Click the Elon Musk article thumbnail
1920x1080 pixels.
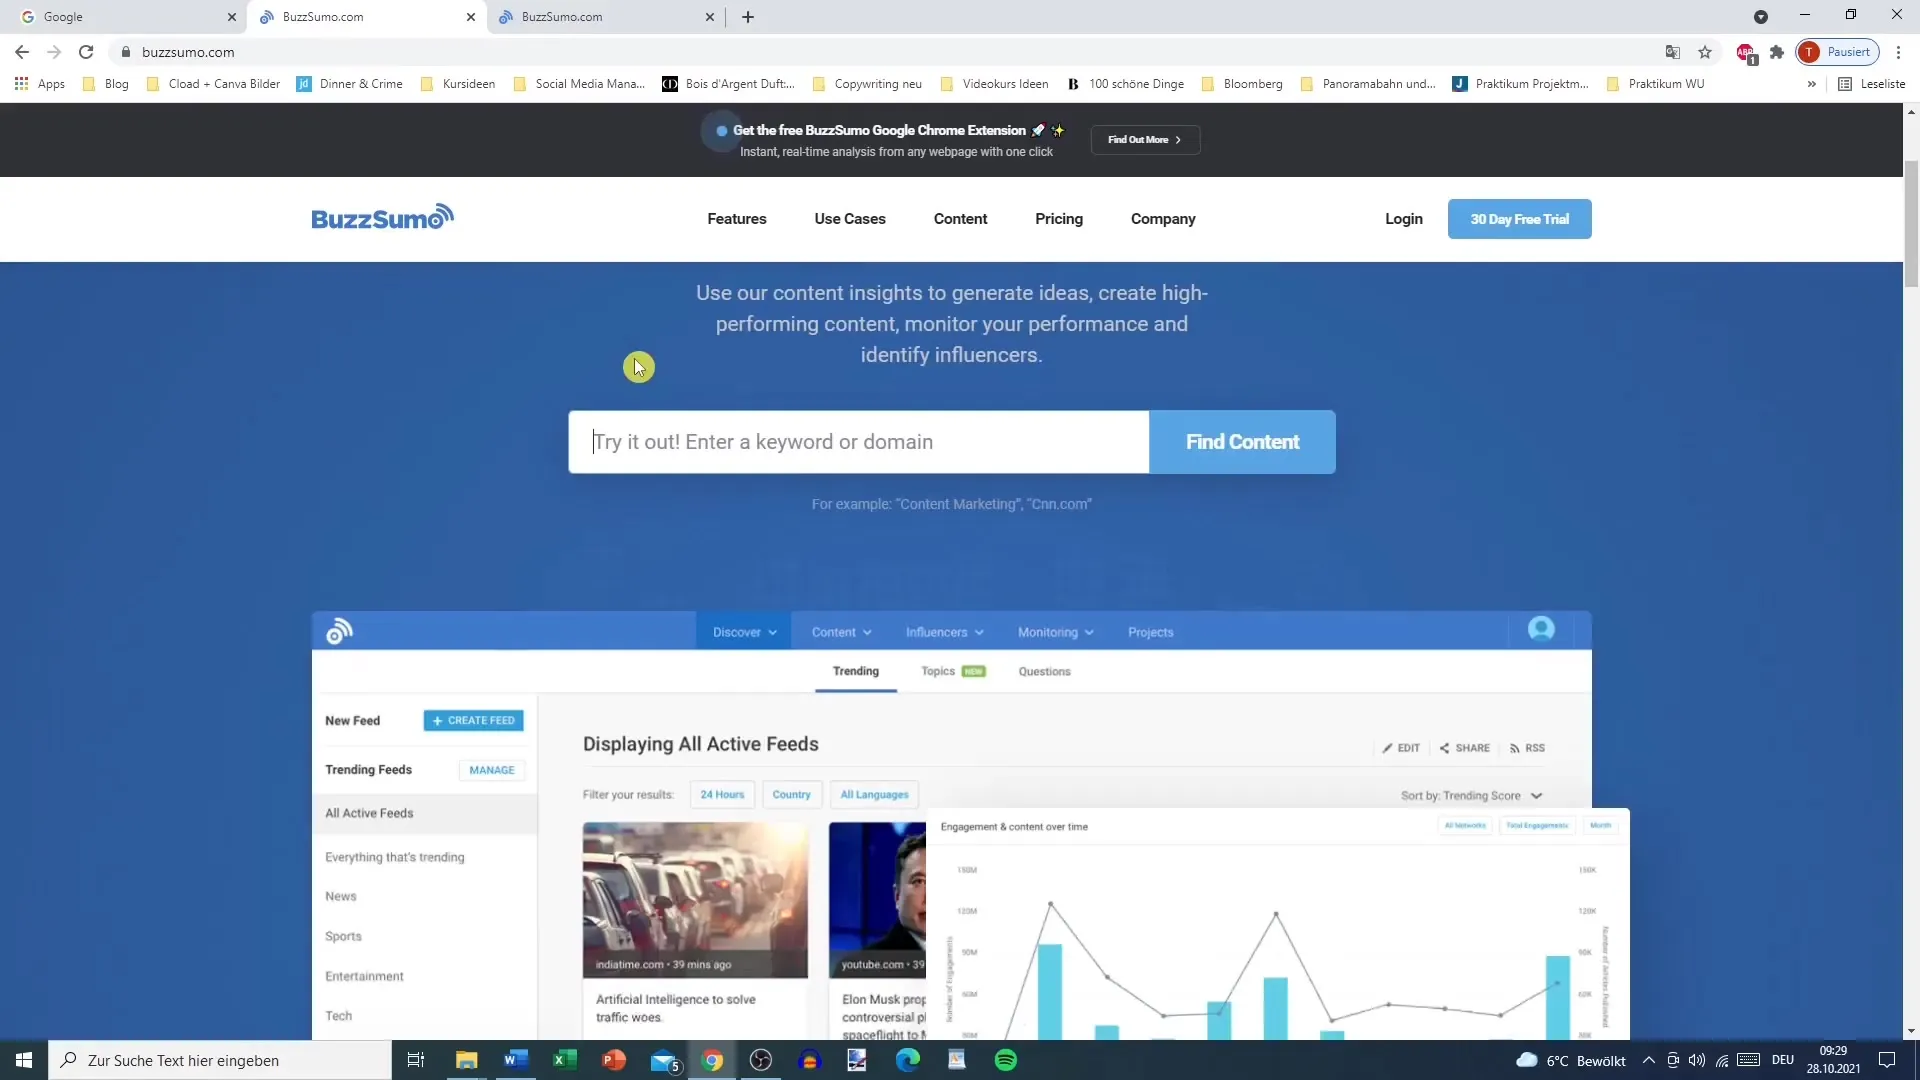(877, 899)
